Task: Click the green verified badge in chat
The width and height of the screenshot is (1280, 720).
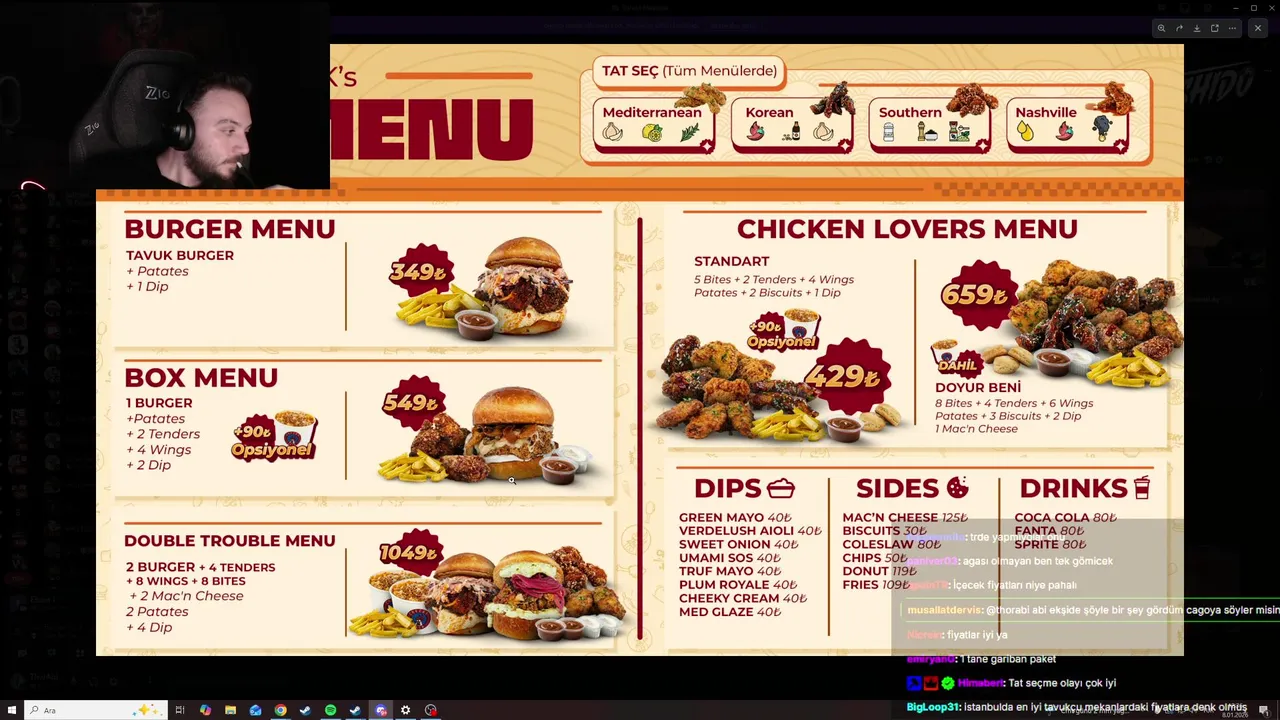Action: [947, 683]
